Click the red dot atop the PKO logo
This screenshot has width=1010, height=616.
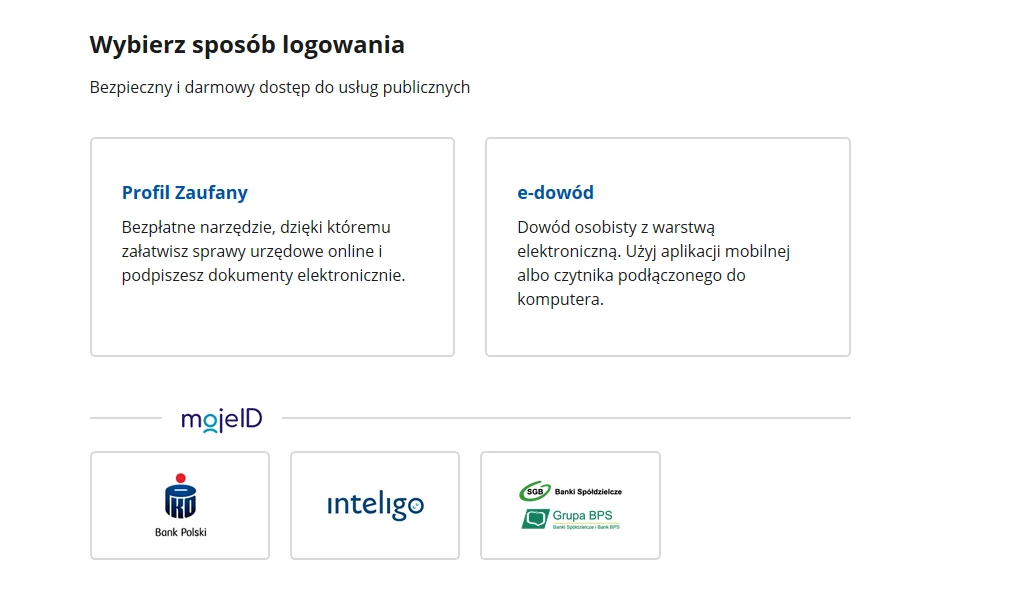coord(181,477)
